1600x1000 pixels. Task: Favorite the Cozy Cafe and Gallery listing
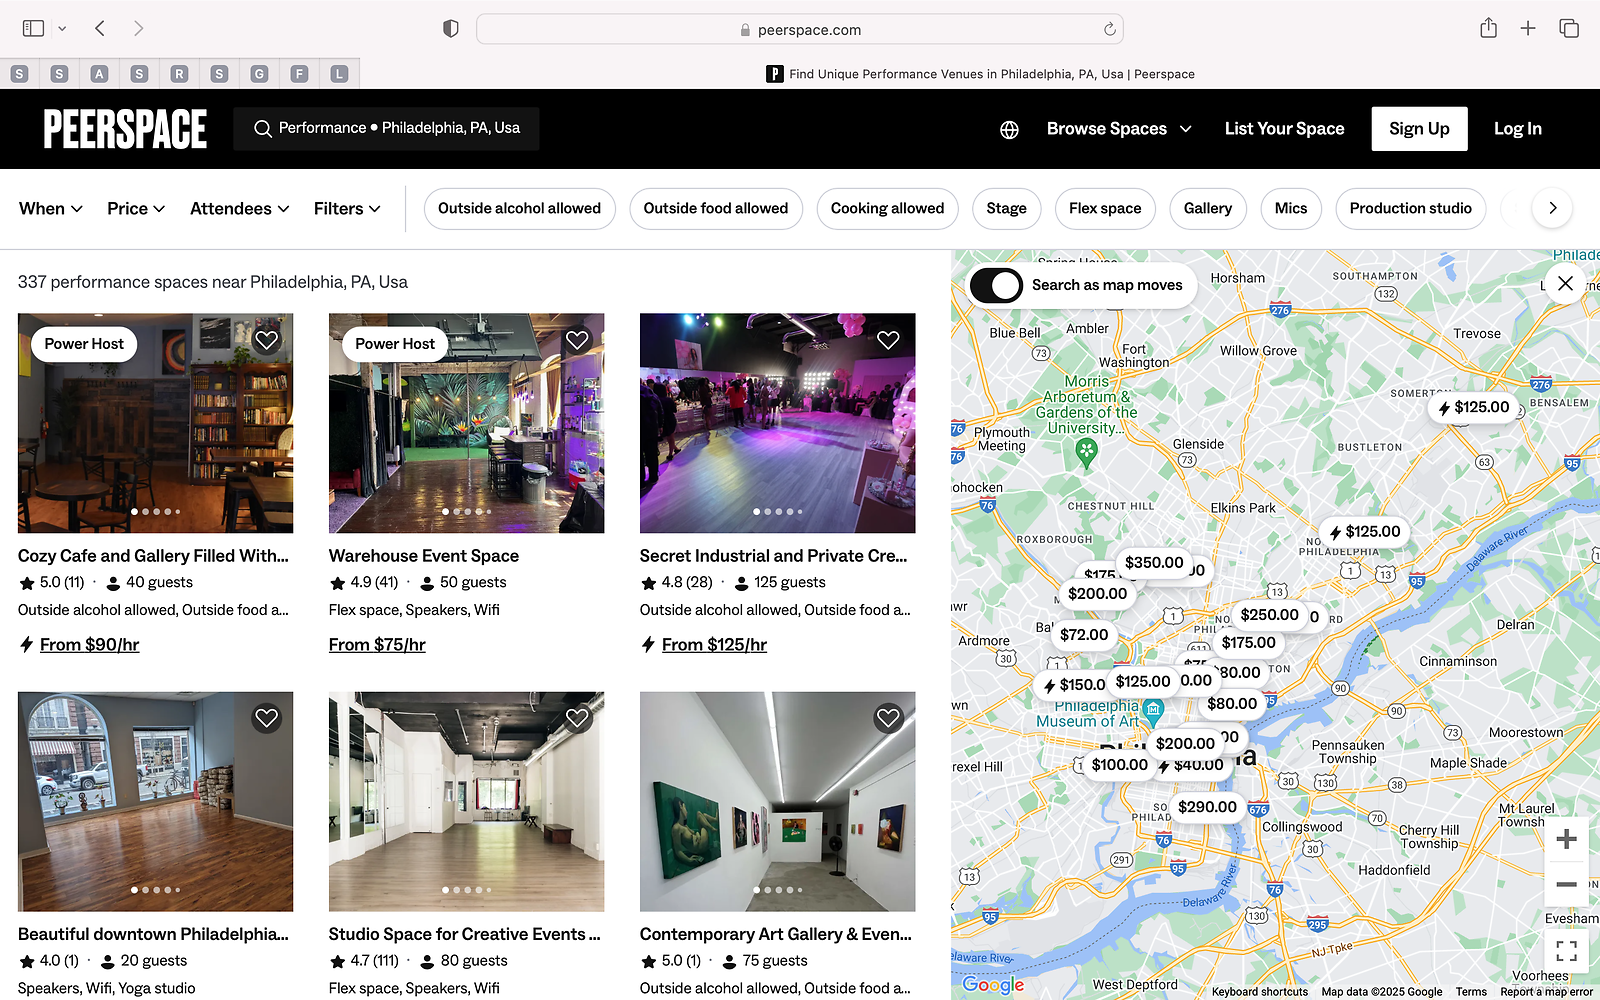266,340
